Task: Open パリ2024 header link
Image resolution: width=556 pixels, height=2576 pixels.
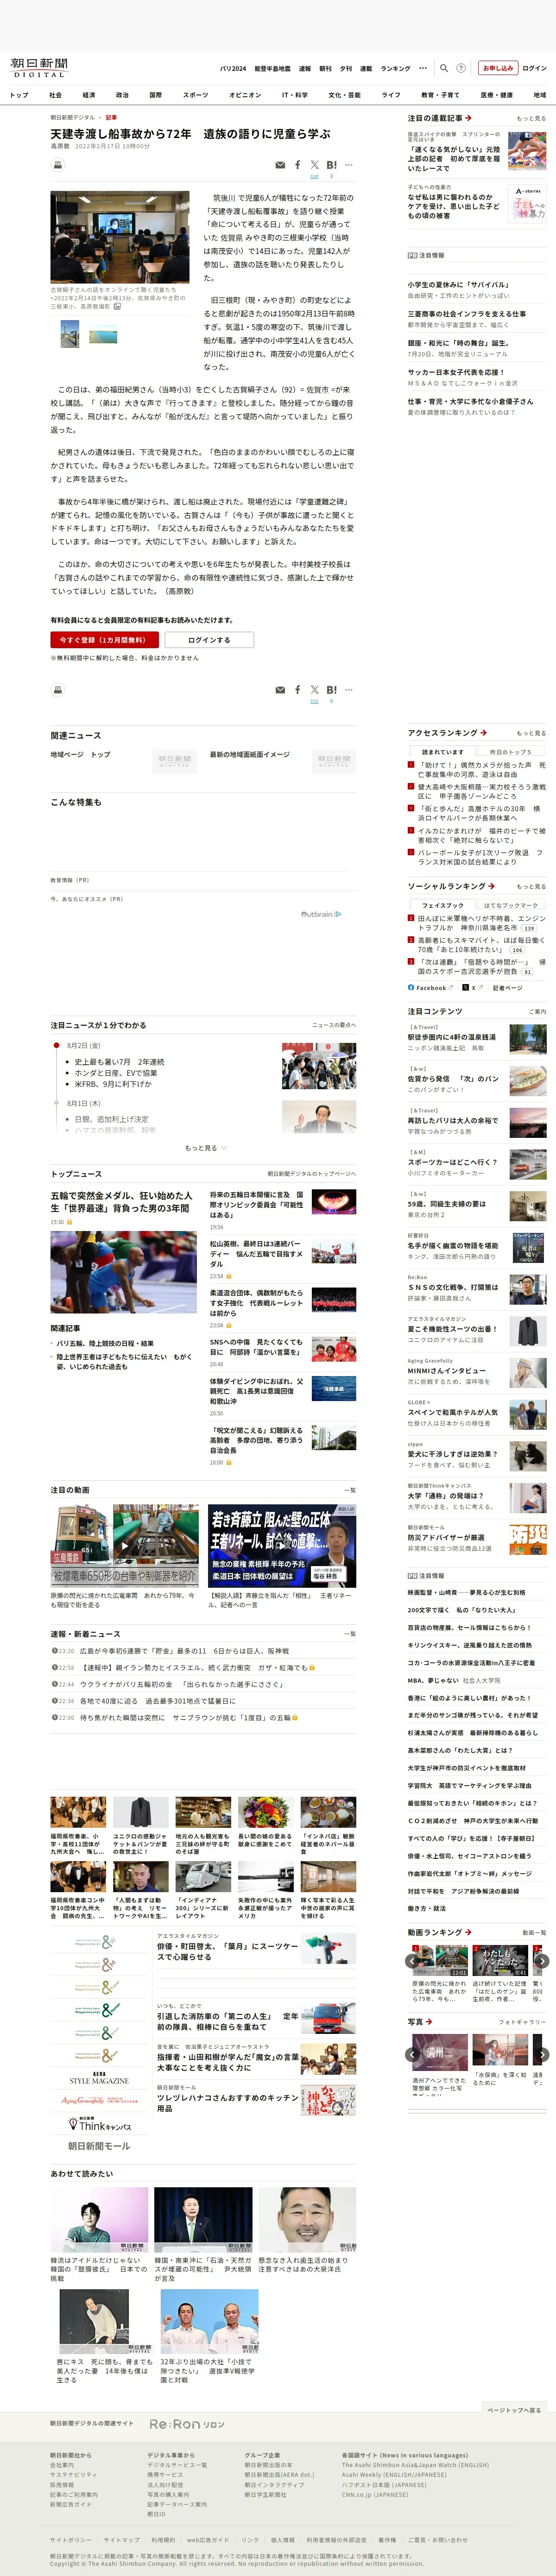Action: [x=233, y=69]
